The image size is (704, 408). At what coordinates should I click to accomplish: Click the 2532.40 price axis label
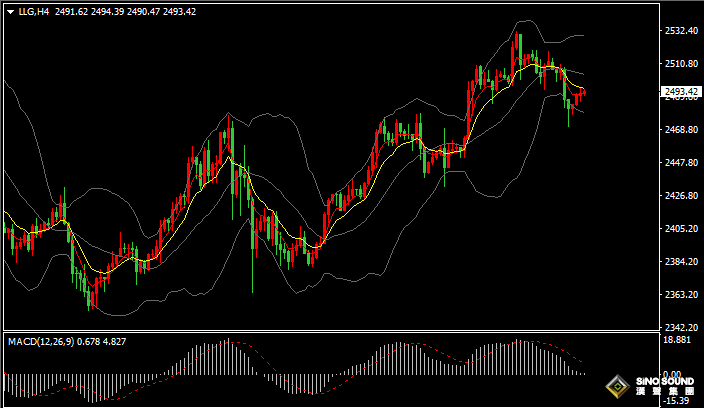click(x=680, y=31)
